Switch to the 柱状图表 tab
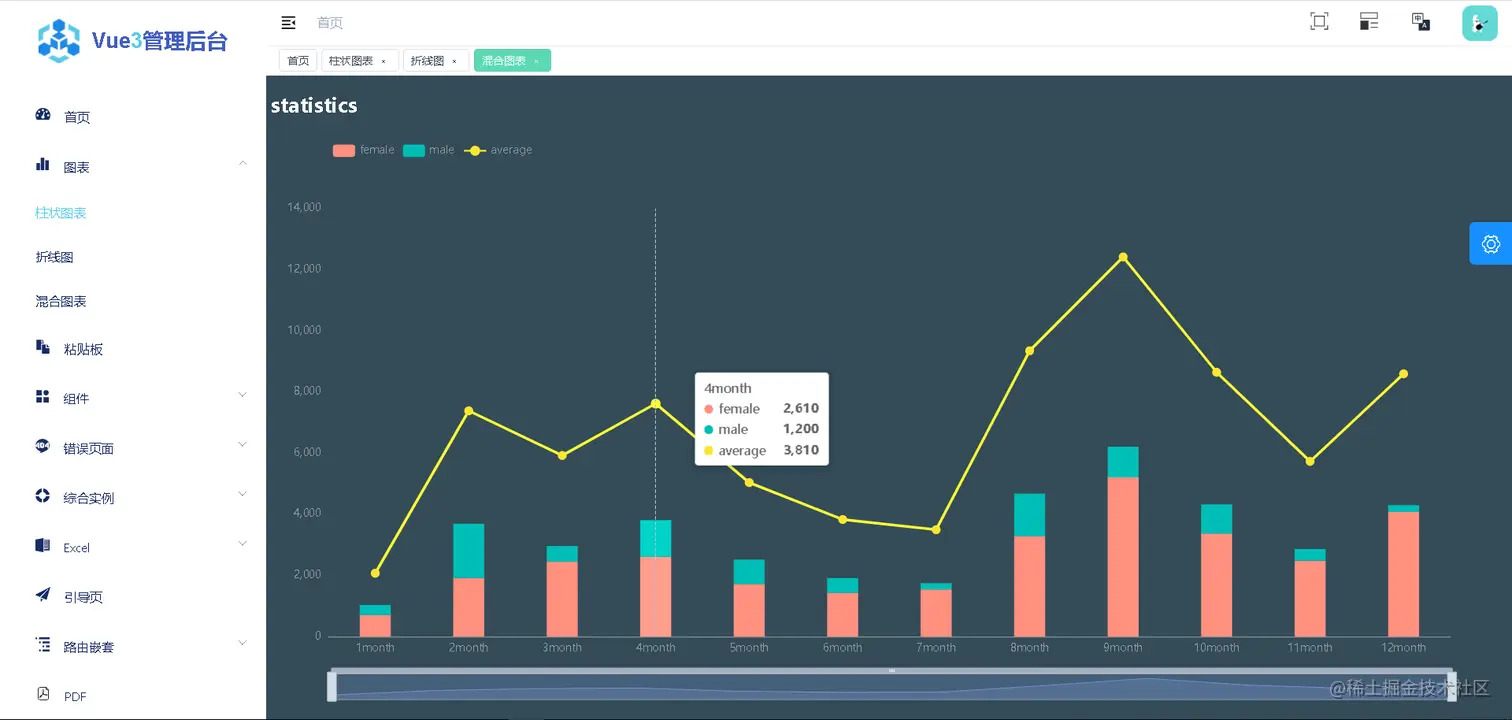The image size is (1512, 720). [351, 61]
